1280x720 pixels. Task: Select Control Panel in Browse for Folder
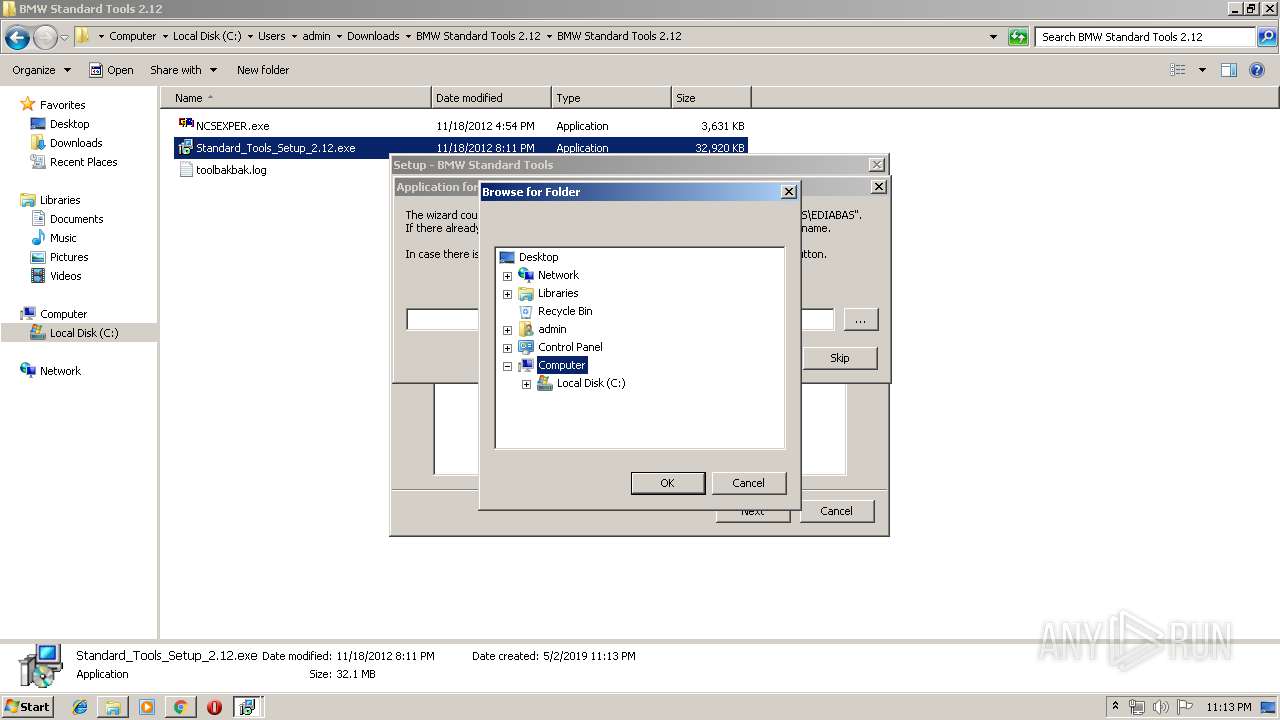[x=570, y=347]
